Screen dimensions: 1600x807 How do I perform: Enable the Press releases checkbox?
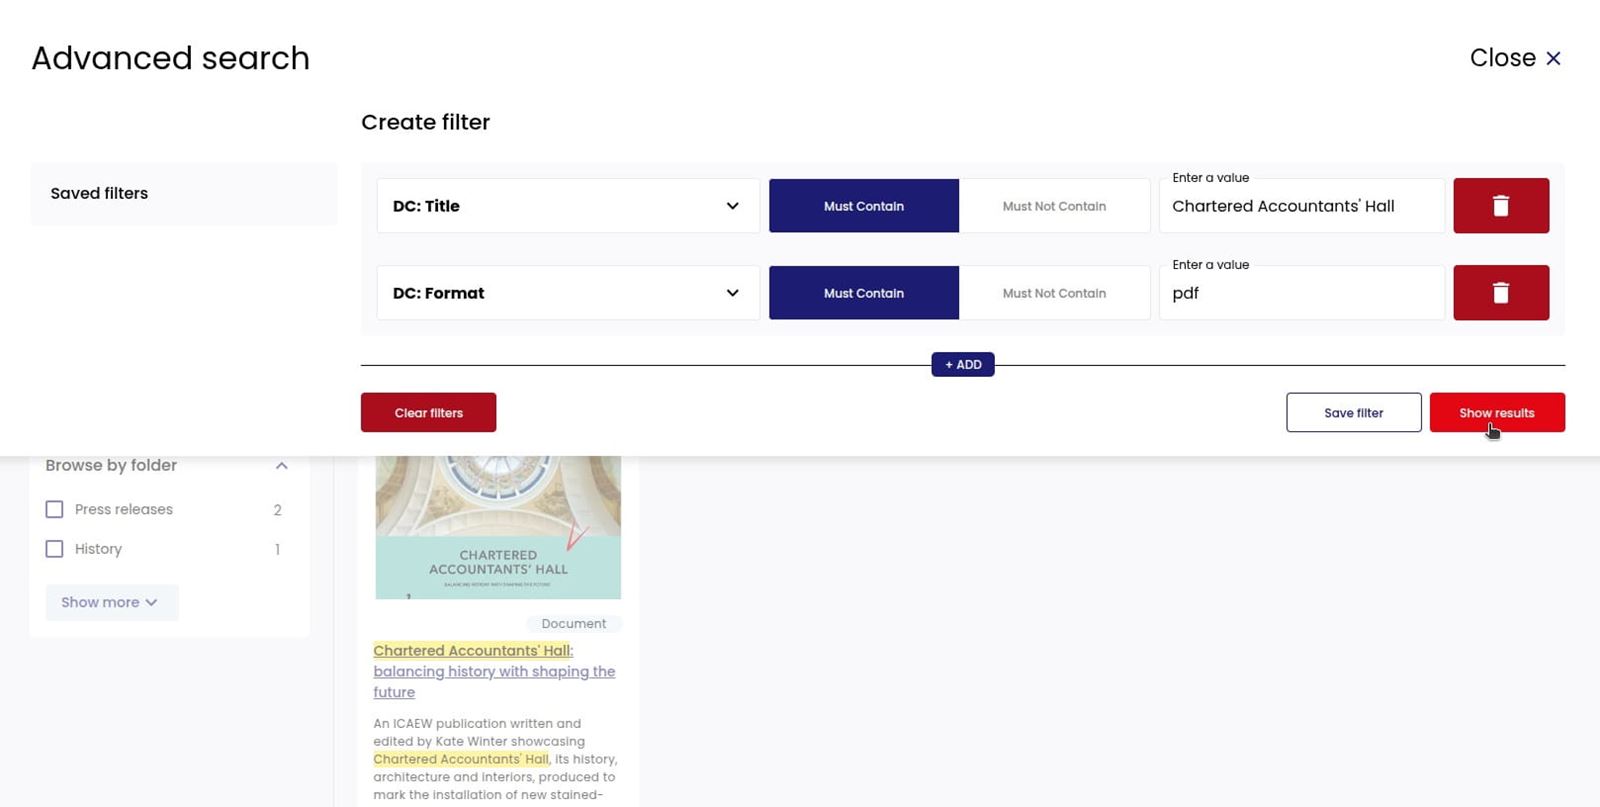[x=54, y=509]
